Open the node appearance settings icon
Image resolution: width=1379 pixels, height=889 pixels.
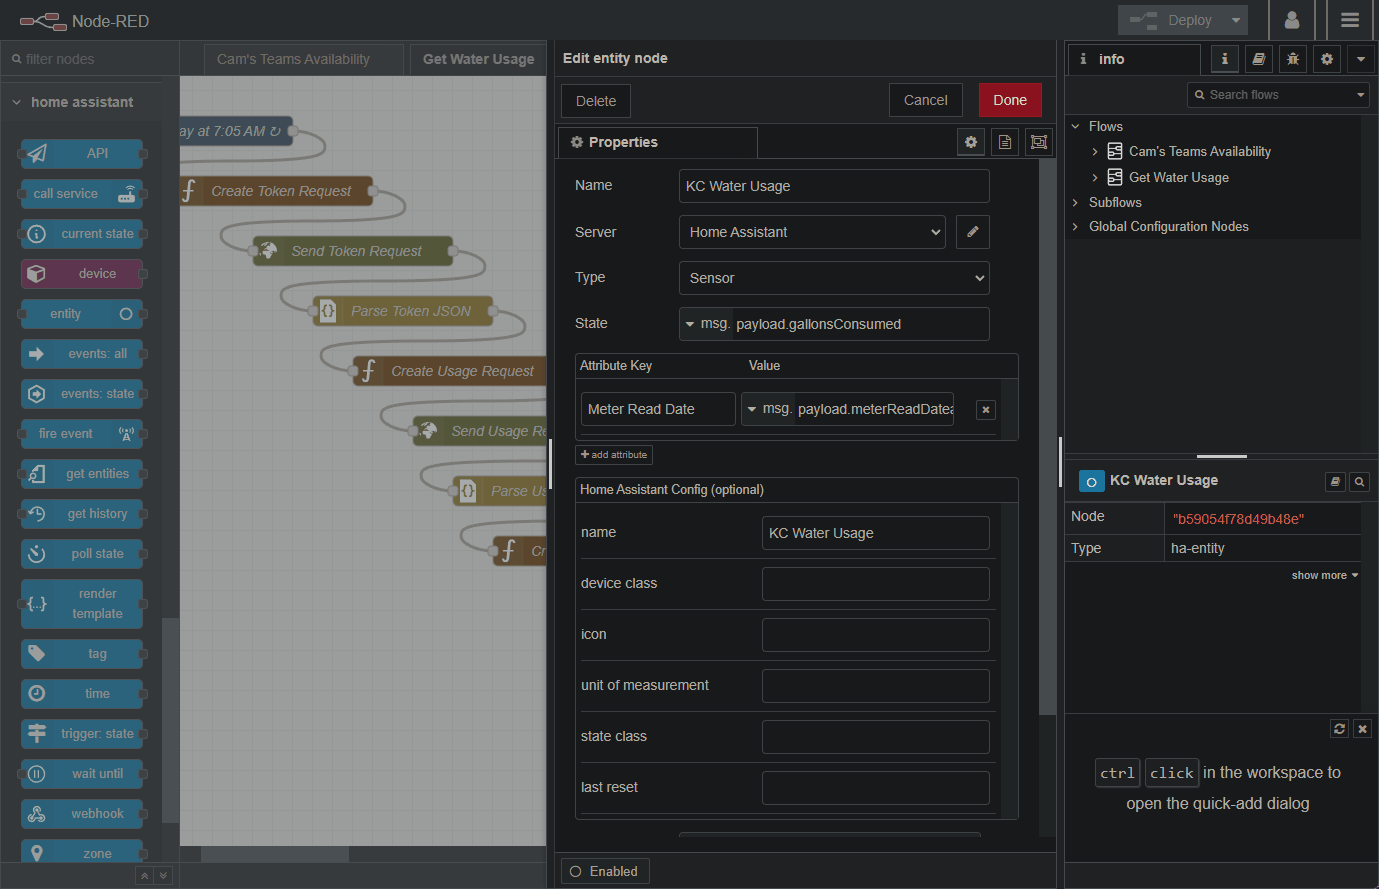point(1038,141)
